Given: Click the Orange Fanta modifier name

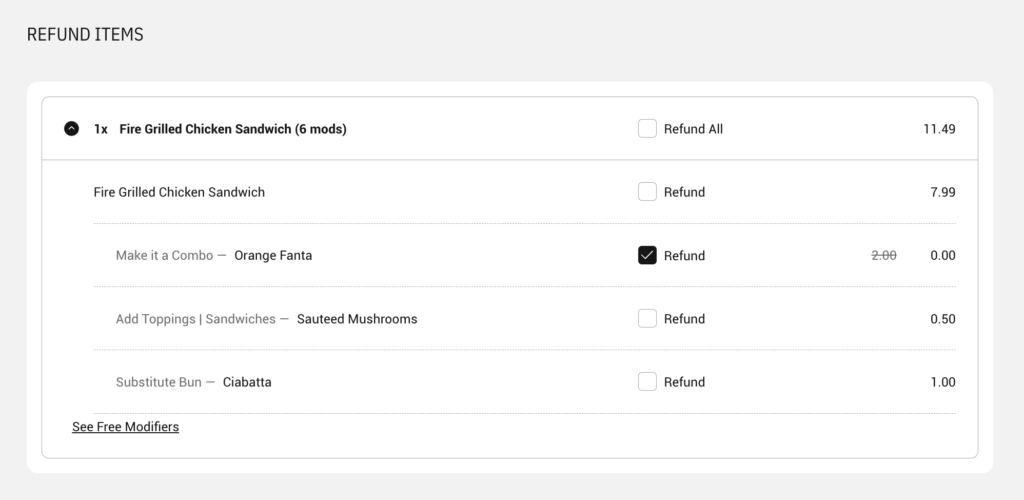Looking at the screenshot, I should coord(273,255).
